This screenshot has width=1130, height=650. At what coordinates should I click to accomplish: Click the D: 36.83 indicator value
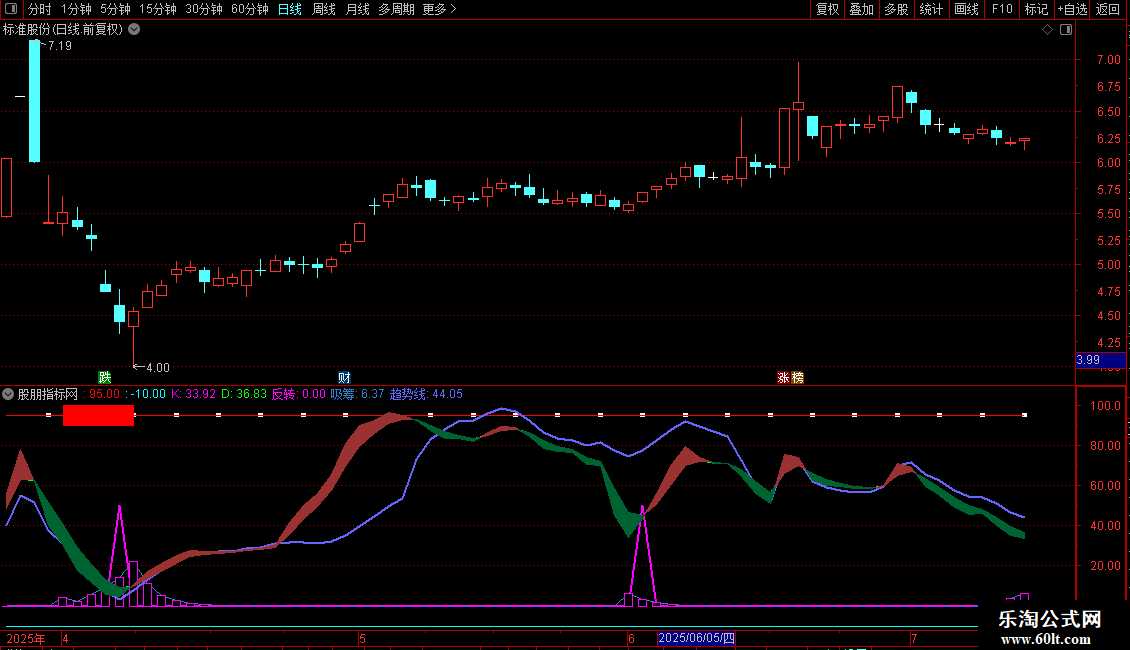(x=244, y=394)
